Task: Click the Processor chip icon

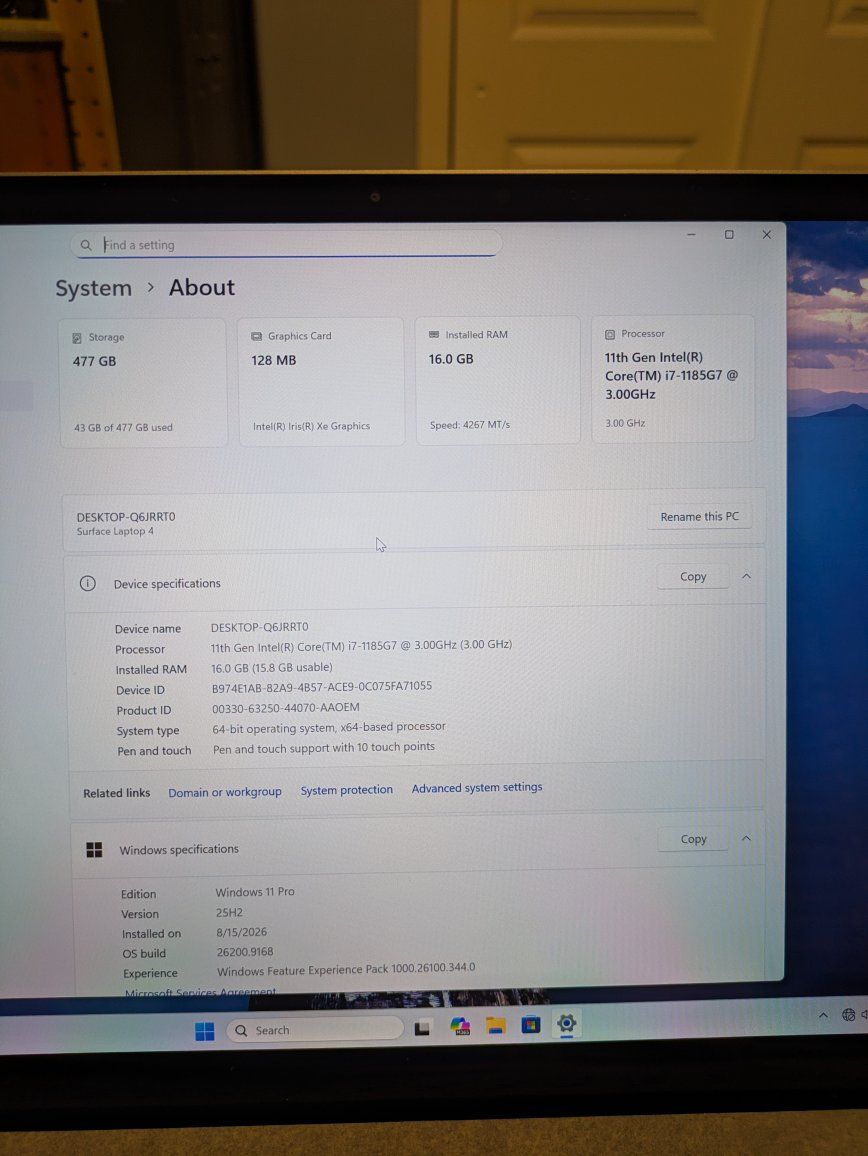Action: 610,334
